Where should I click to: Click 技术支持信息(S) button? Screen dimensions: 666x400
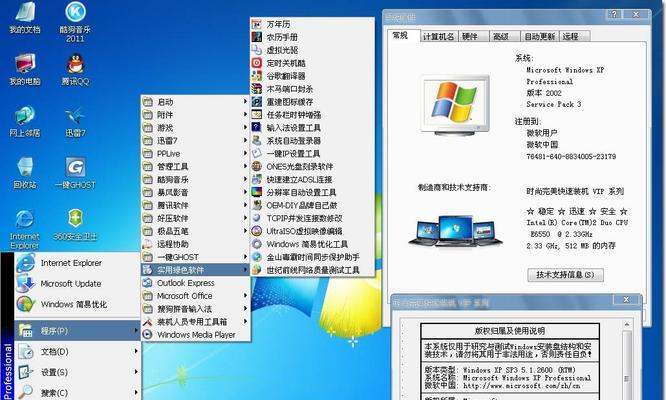coord(565,275)
